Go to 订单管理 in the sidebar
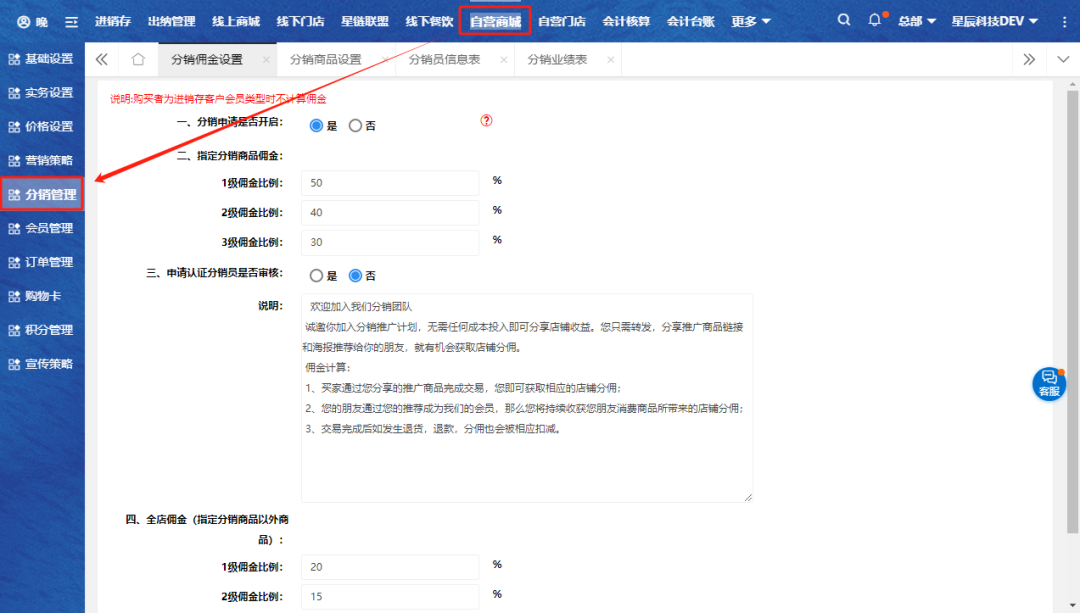This screenshot has width=1080, height=613. click(42, 262)
